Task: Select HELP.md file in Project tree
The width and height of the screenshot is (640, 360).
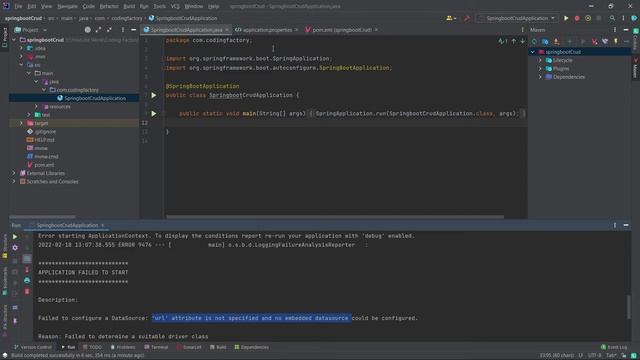Action: click(44, 140)
